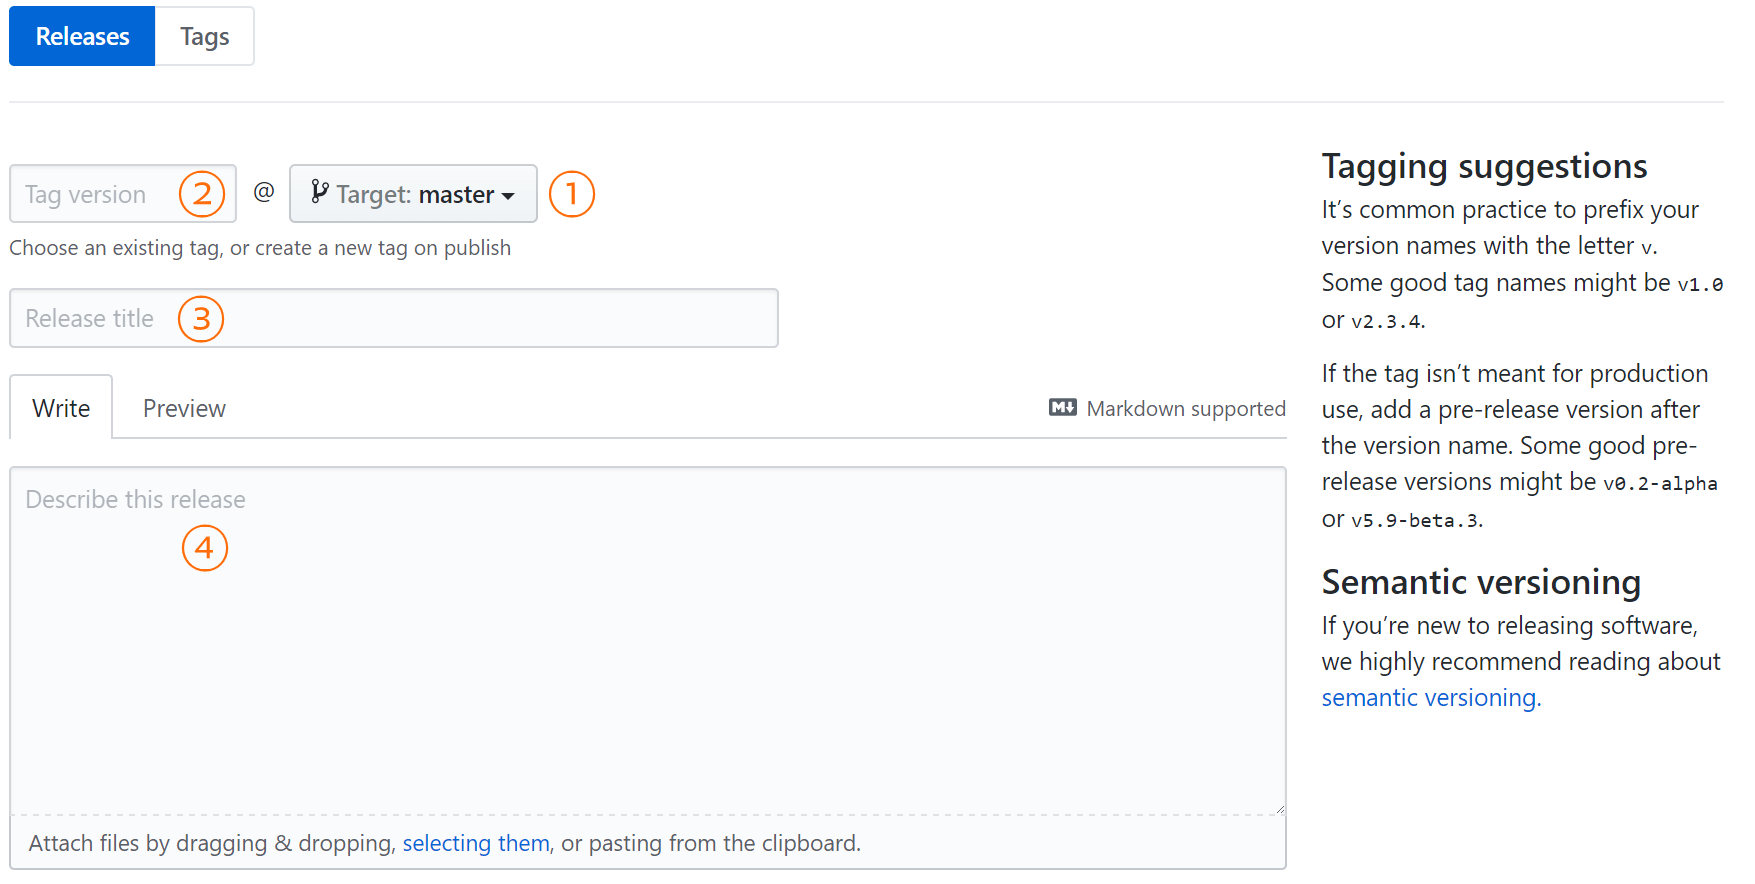Focus the Tag version input field

point(123,194)
